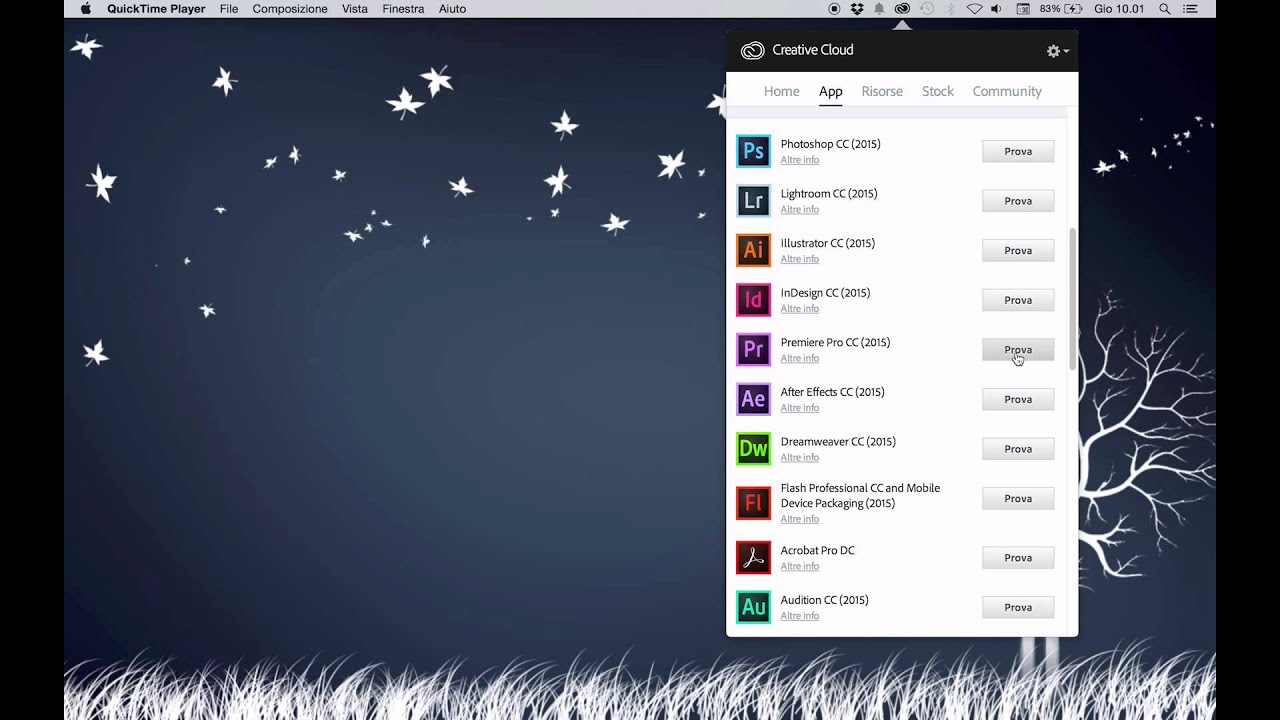
Task: Click the Dreamweaver CC app icon
Action: pyautogui.click(x=753, y=449)
